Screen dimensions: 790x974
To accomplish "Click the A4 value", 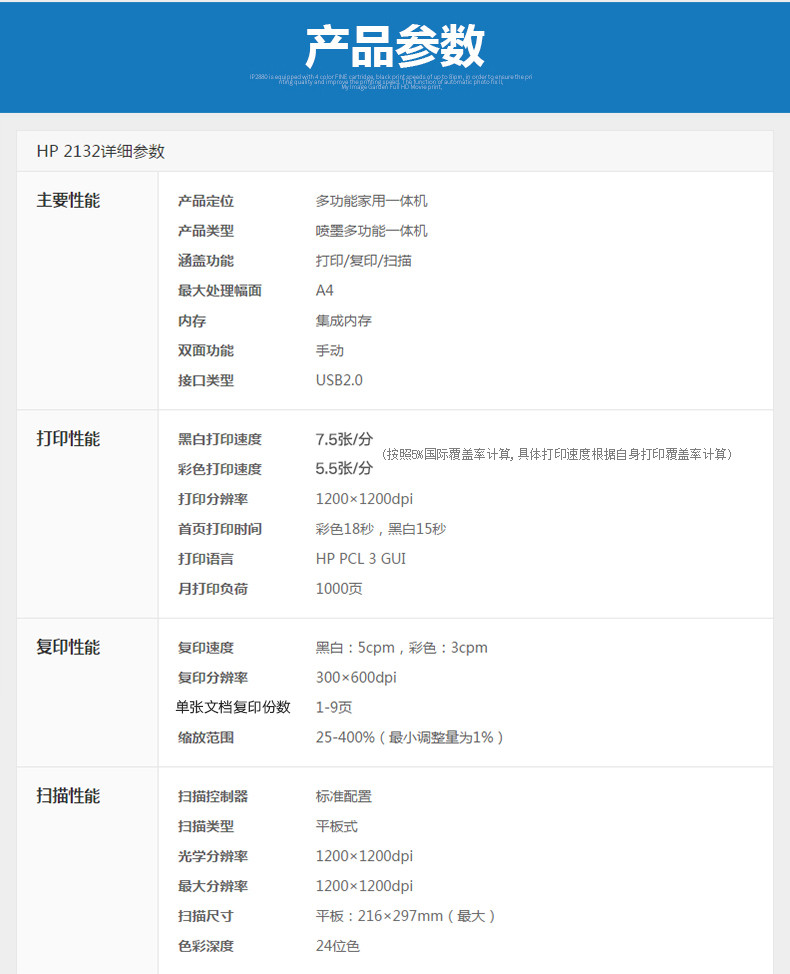I will click(324, 290).
